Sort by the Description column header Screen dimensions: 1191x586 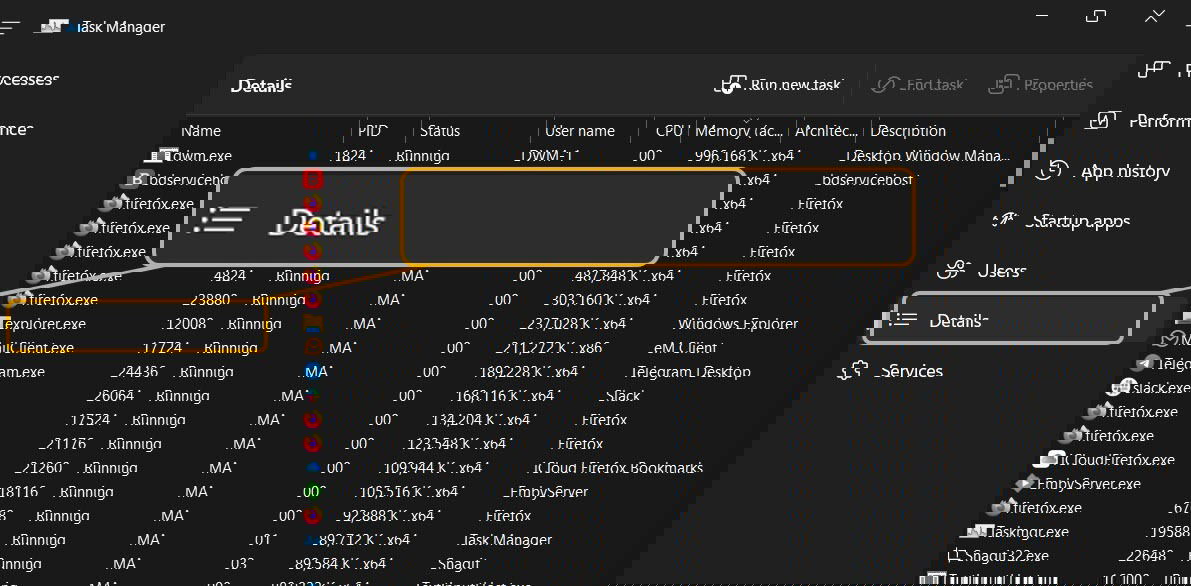(908, 131)
